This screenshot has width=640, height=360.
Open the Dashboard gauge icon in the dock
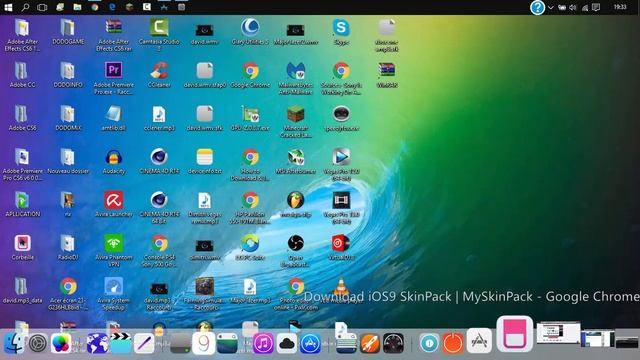pyautogui.click(x=393, y=344)
